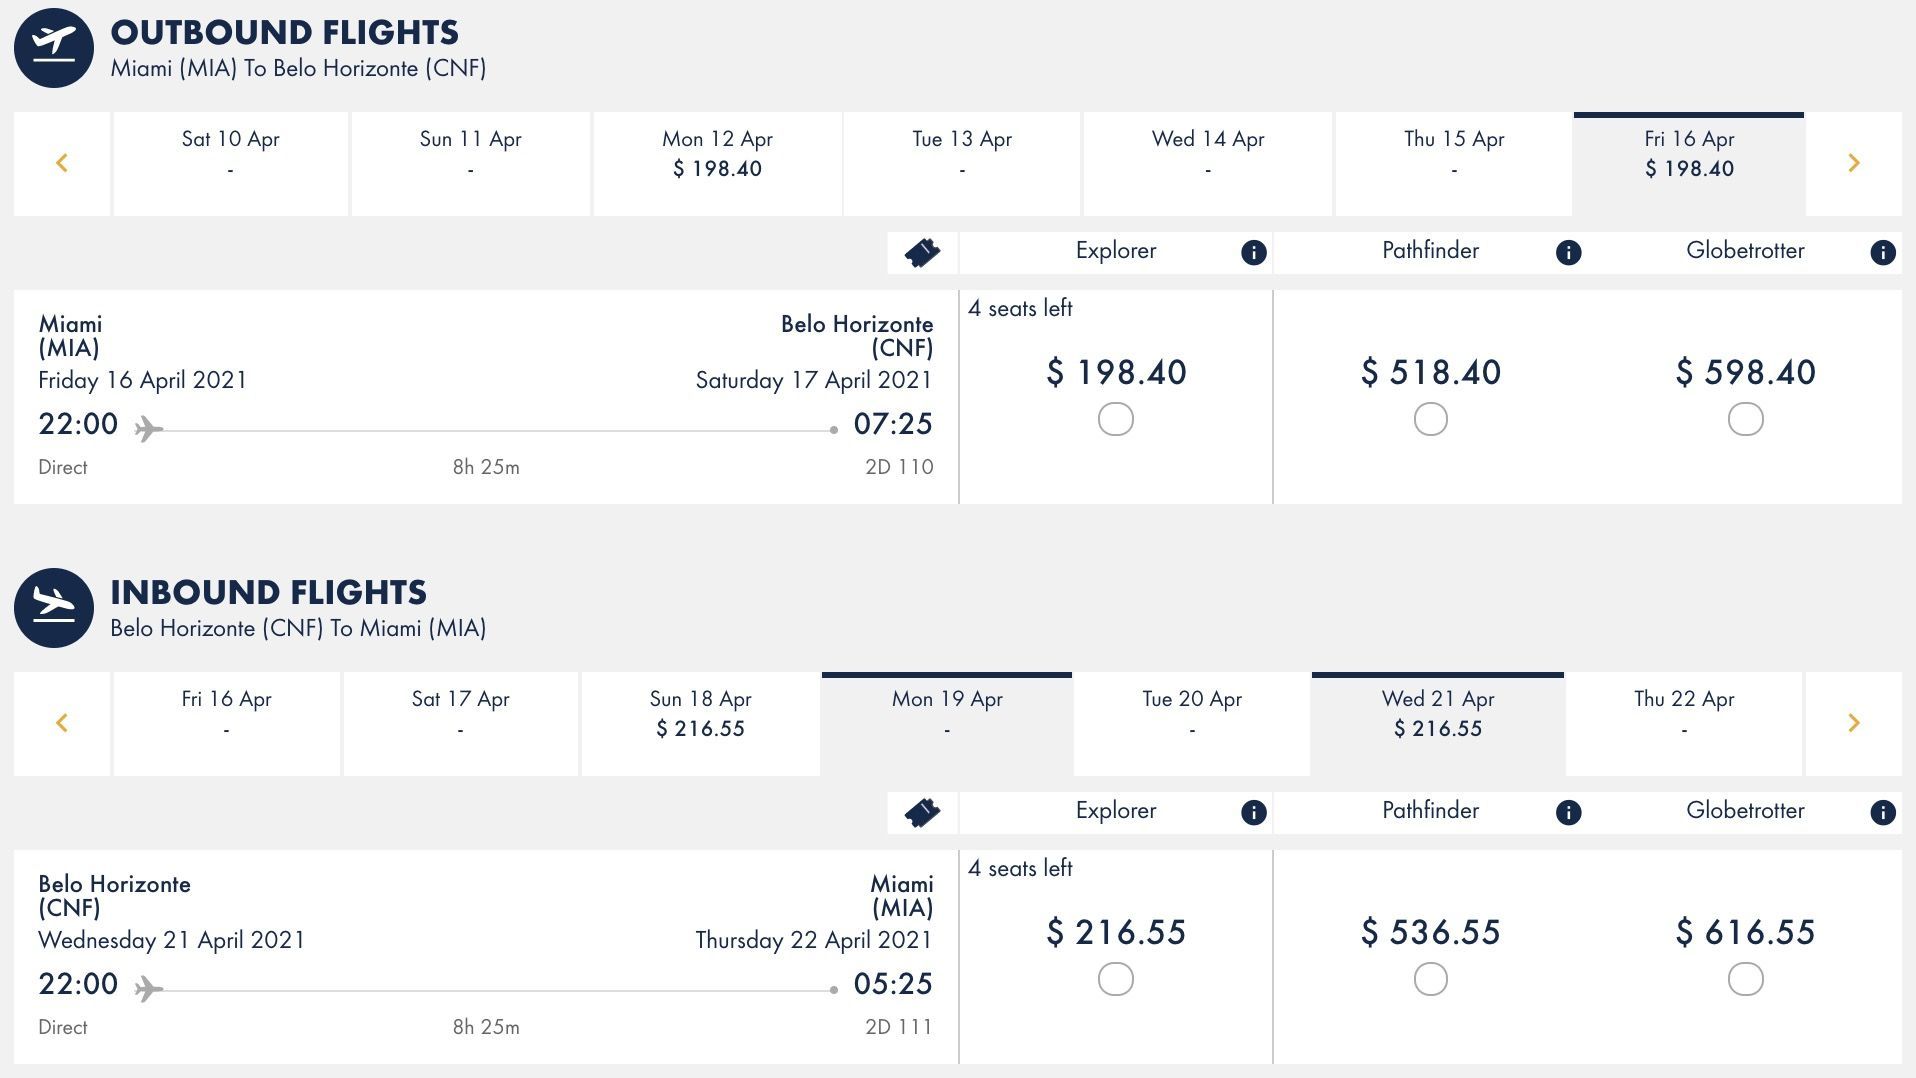Select outbound Pathfinder fare $518.40 radio
1916x1078 pixels.
pyautogui.click(x=1430, y=419)
